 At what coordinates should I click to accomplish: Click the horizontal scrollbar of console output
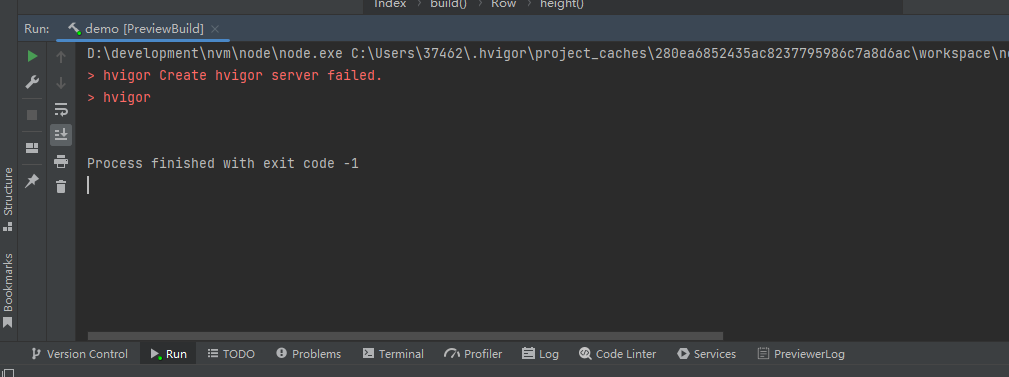click(x=405, y=336)
